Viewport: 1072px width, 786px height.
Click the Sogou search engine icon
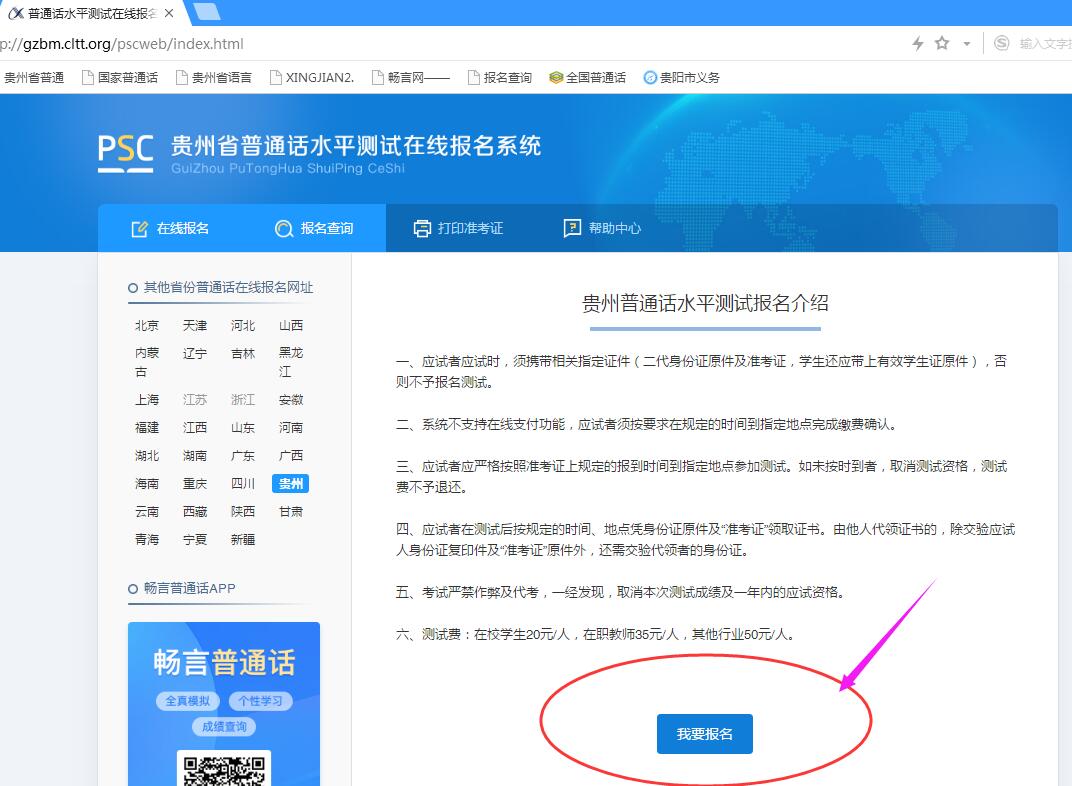(1001, 43)
